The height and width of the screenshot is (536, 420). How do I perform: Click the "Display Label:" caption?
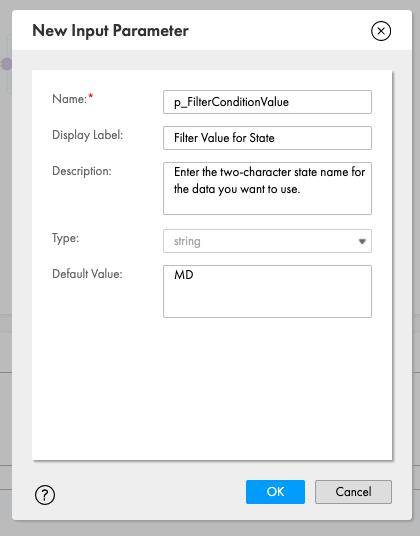87,135
